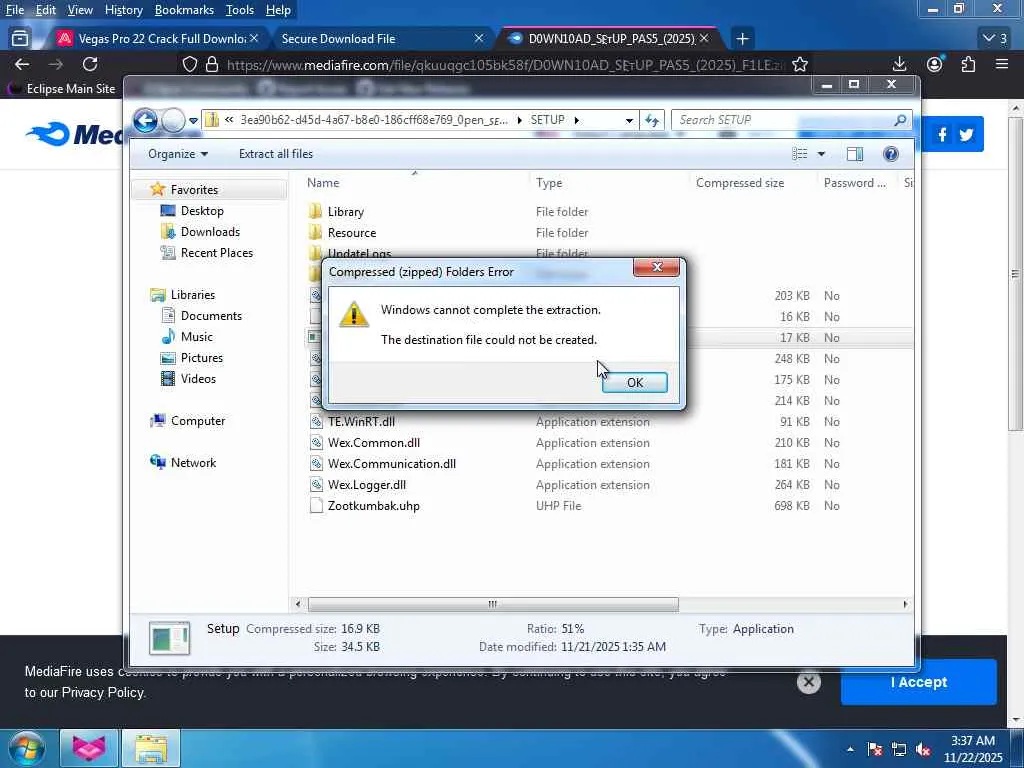Click the horizontal scrollbar thumb
Image resolution: width=1024 pixels, height=768 pixels.
[493, 604]
